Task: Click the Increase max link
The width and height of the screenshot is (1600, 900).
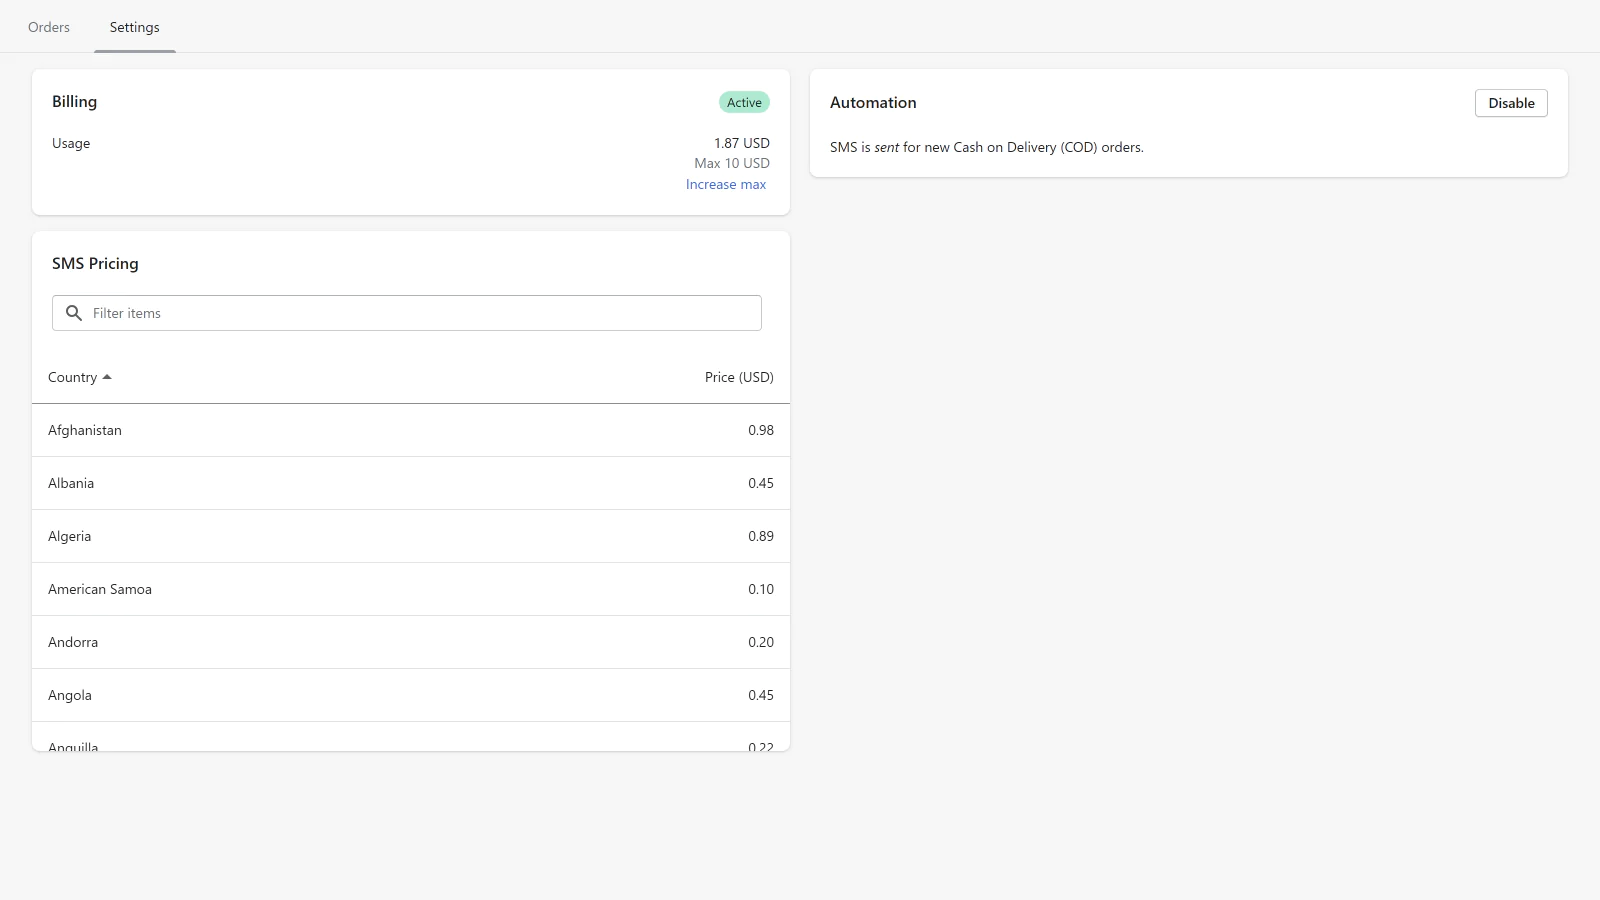Action: [x=725, y=185]
